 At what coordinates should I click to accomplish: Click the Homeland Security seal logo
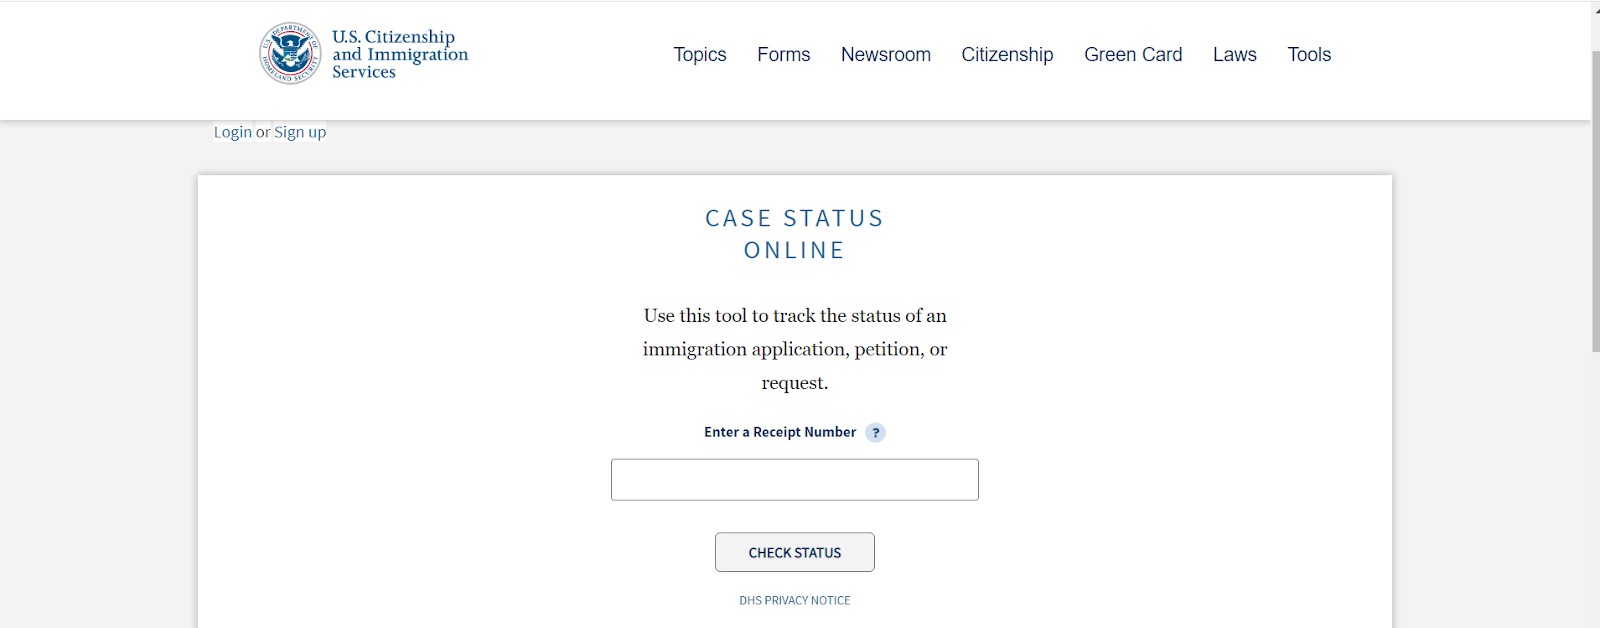290,53
